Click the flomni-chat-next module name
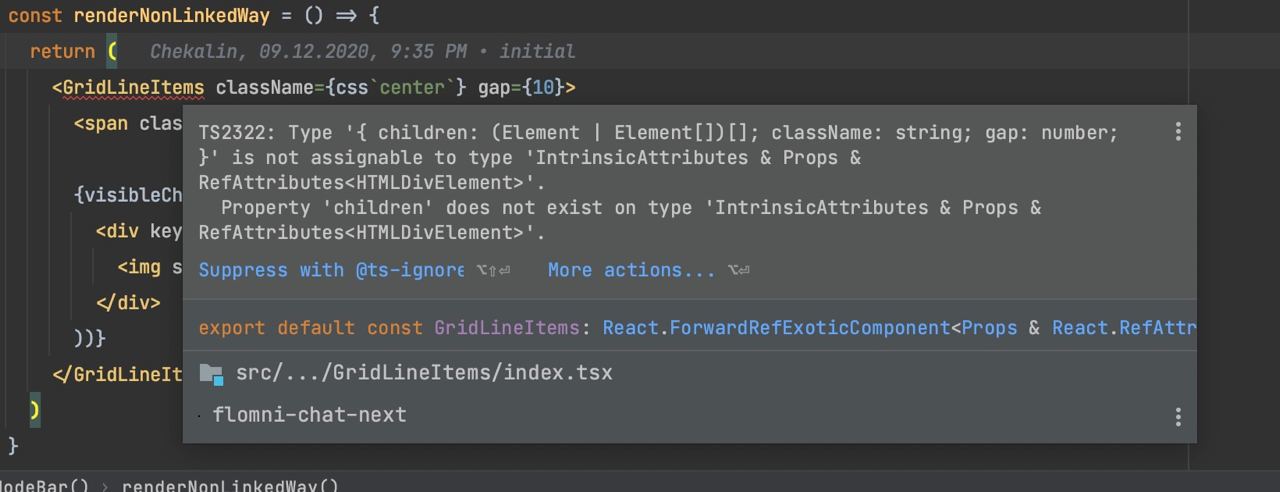 310,415
